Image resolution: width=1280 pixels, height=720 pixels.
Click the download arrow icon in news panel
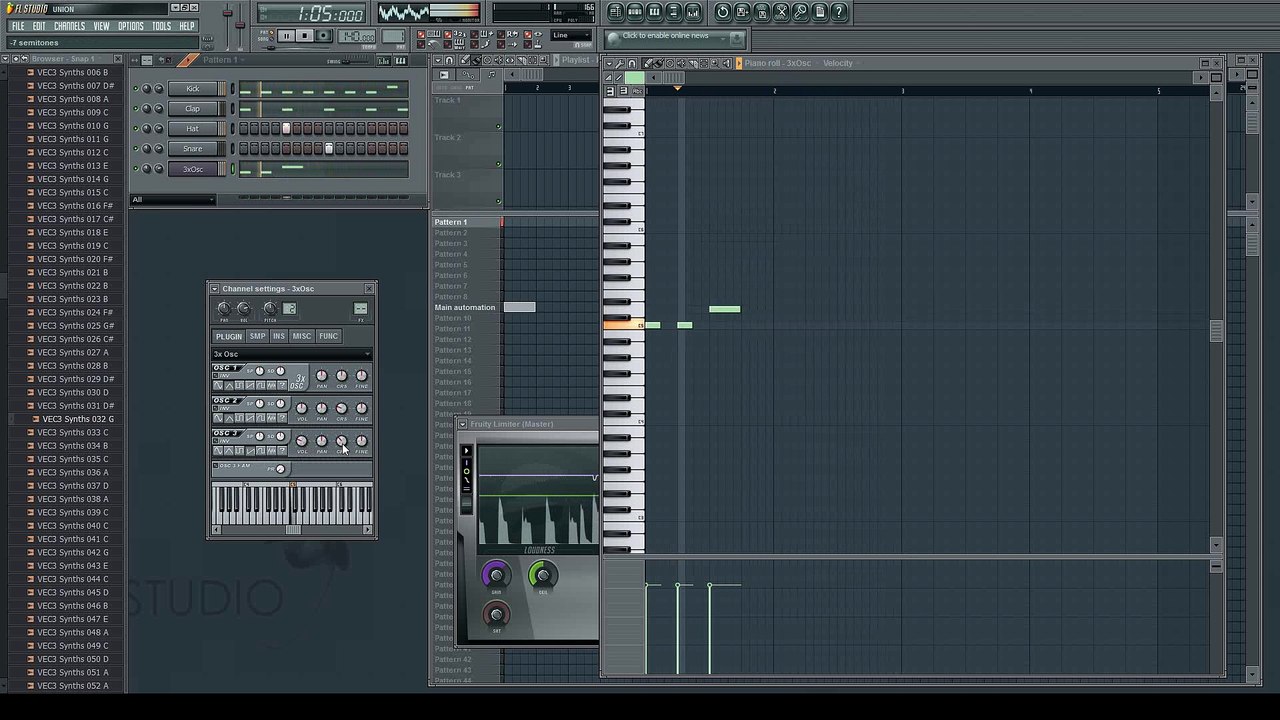tap(737, 38)
